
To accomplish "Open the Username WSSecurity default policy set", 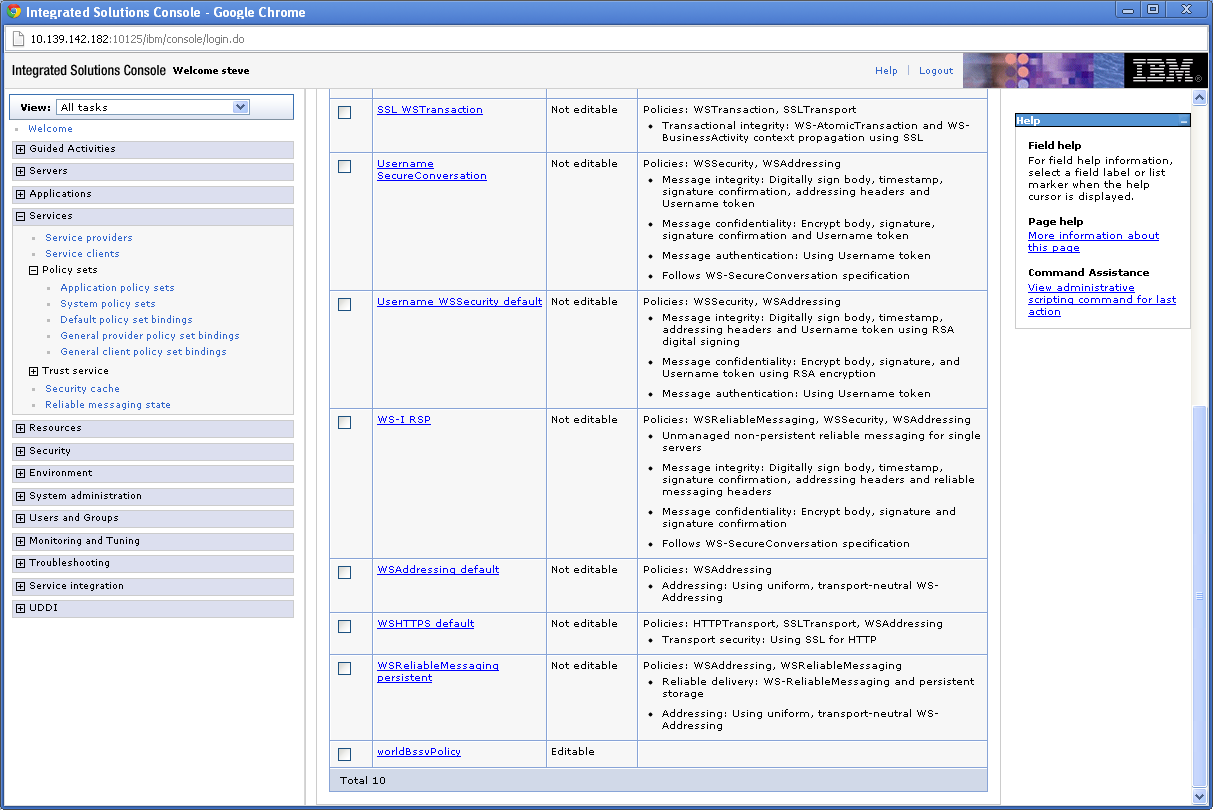I will tap(459, 302).
